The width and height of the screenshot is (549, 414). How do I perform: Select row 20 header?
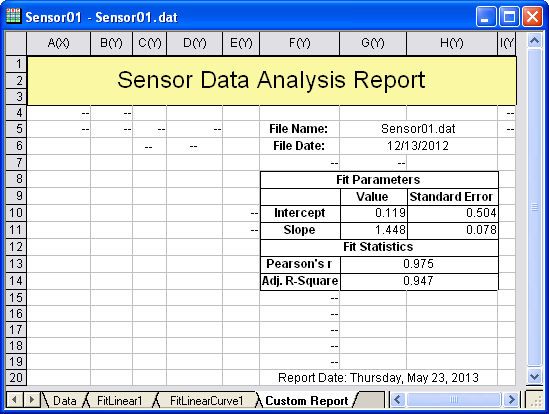(16, 378)
